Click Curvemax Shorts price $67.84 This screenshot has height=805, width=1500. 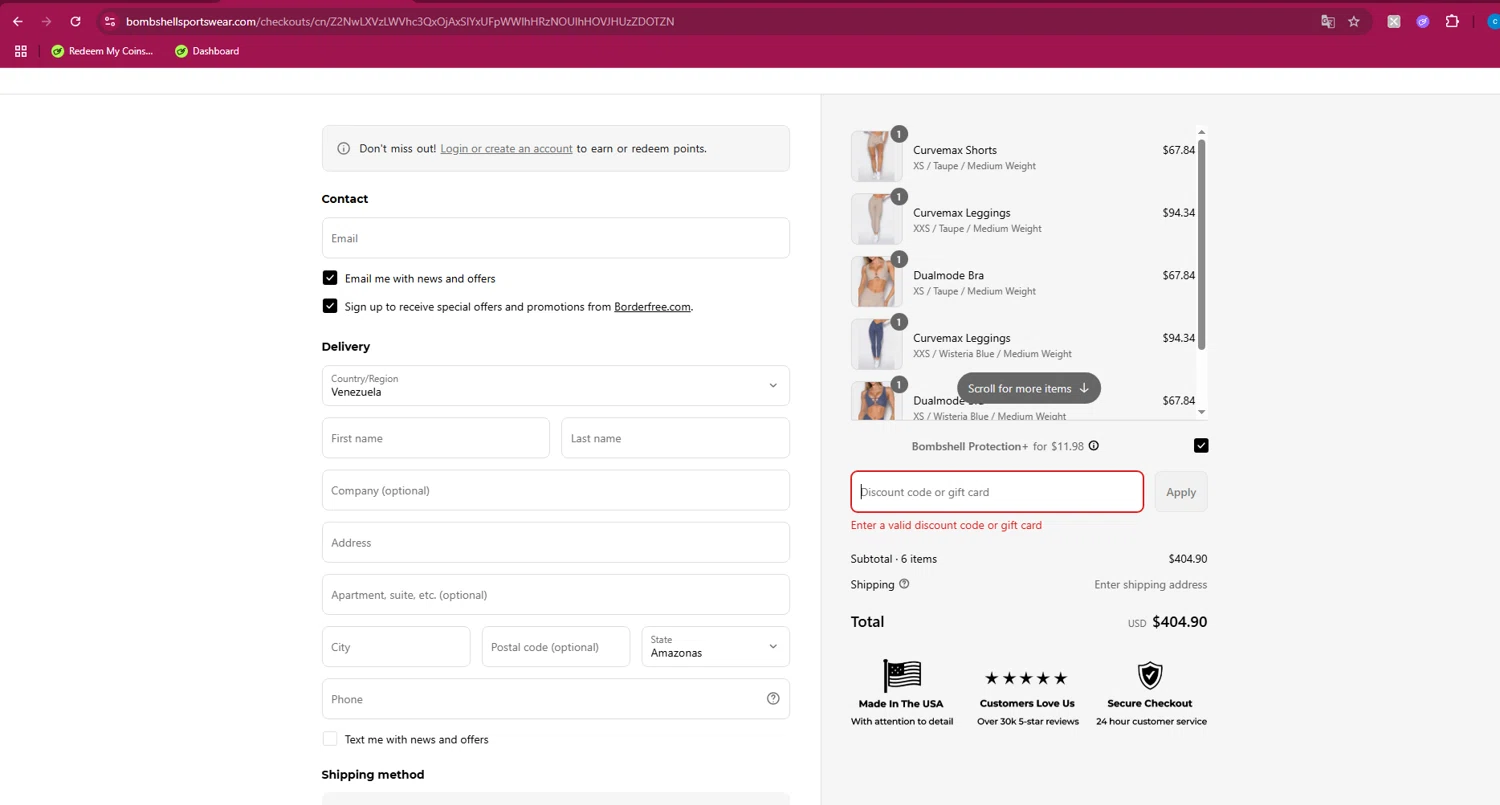coord(1178,150)
